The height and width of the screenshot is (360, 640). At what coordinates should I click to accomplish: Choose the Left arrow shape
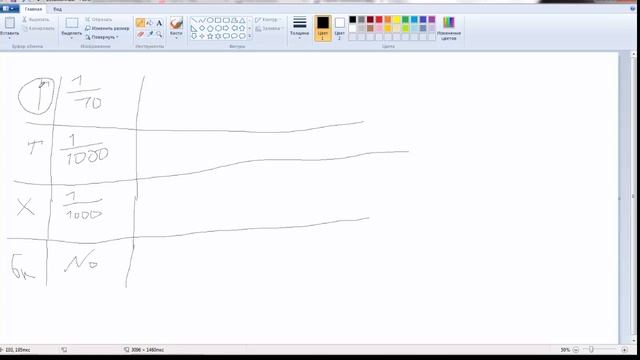(x=235, y=28)
